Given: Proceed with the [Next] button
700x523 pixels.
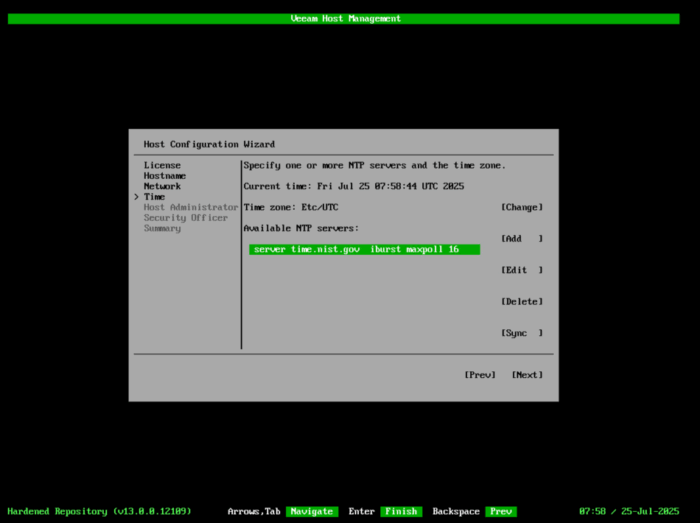Looking at the screenshot, I should [x=527, y=375].
